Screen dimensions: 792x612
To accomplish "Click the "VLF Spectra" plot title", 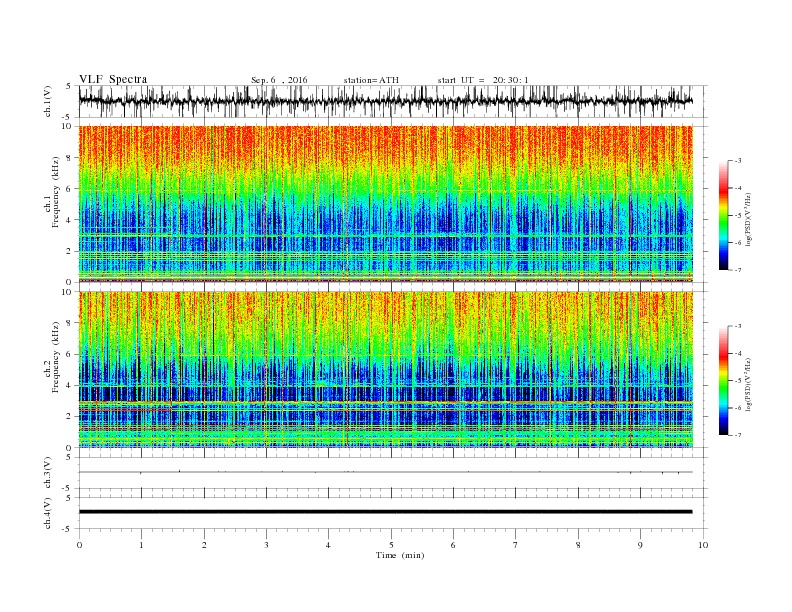I will click(x=113, y=79).
